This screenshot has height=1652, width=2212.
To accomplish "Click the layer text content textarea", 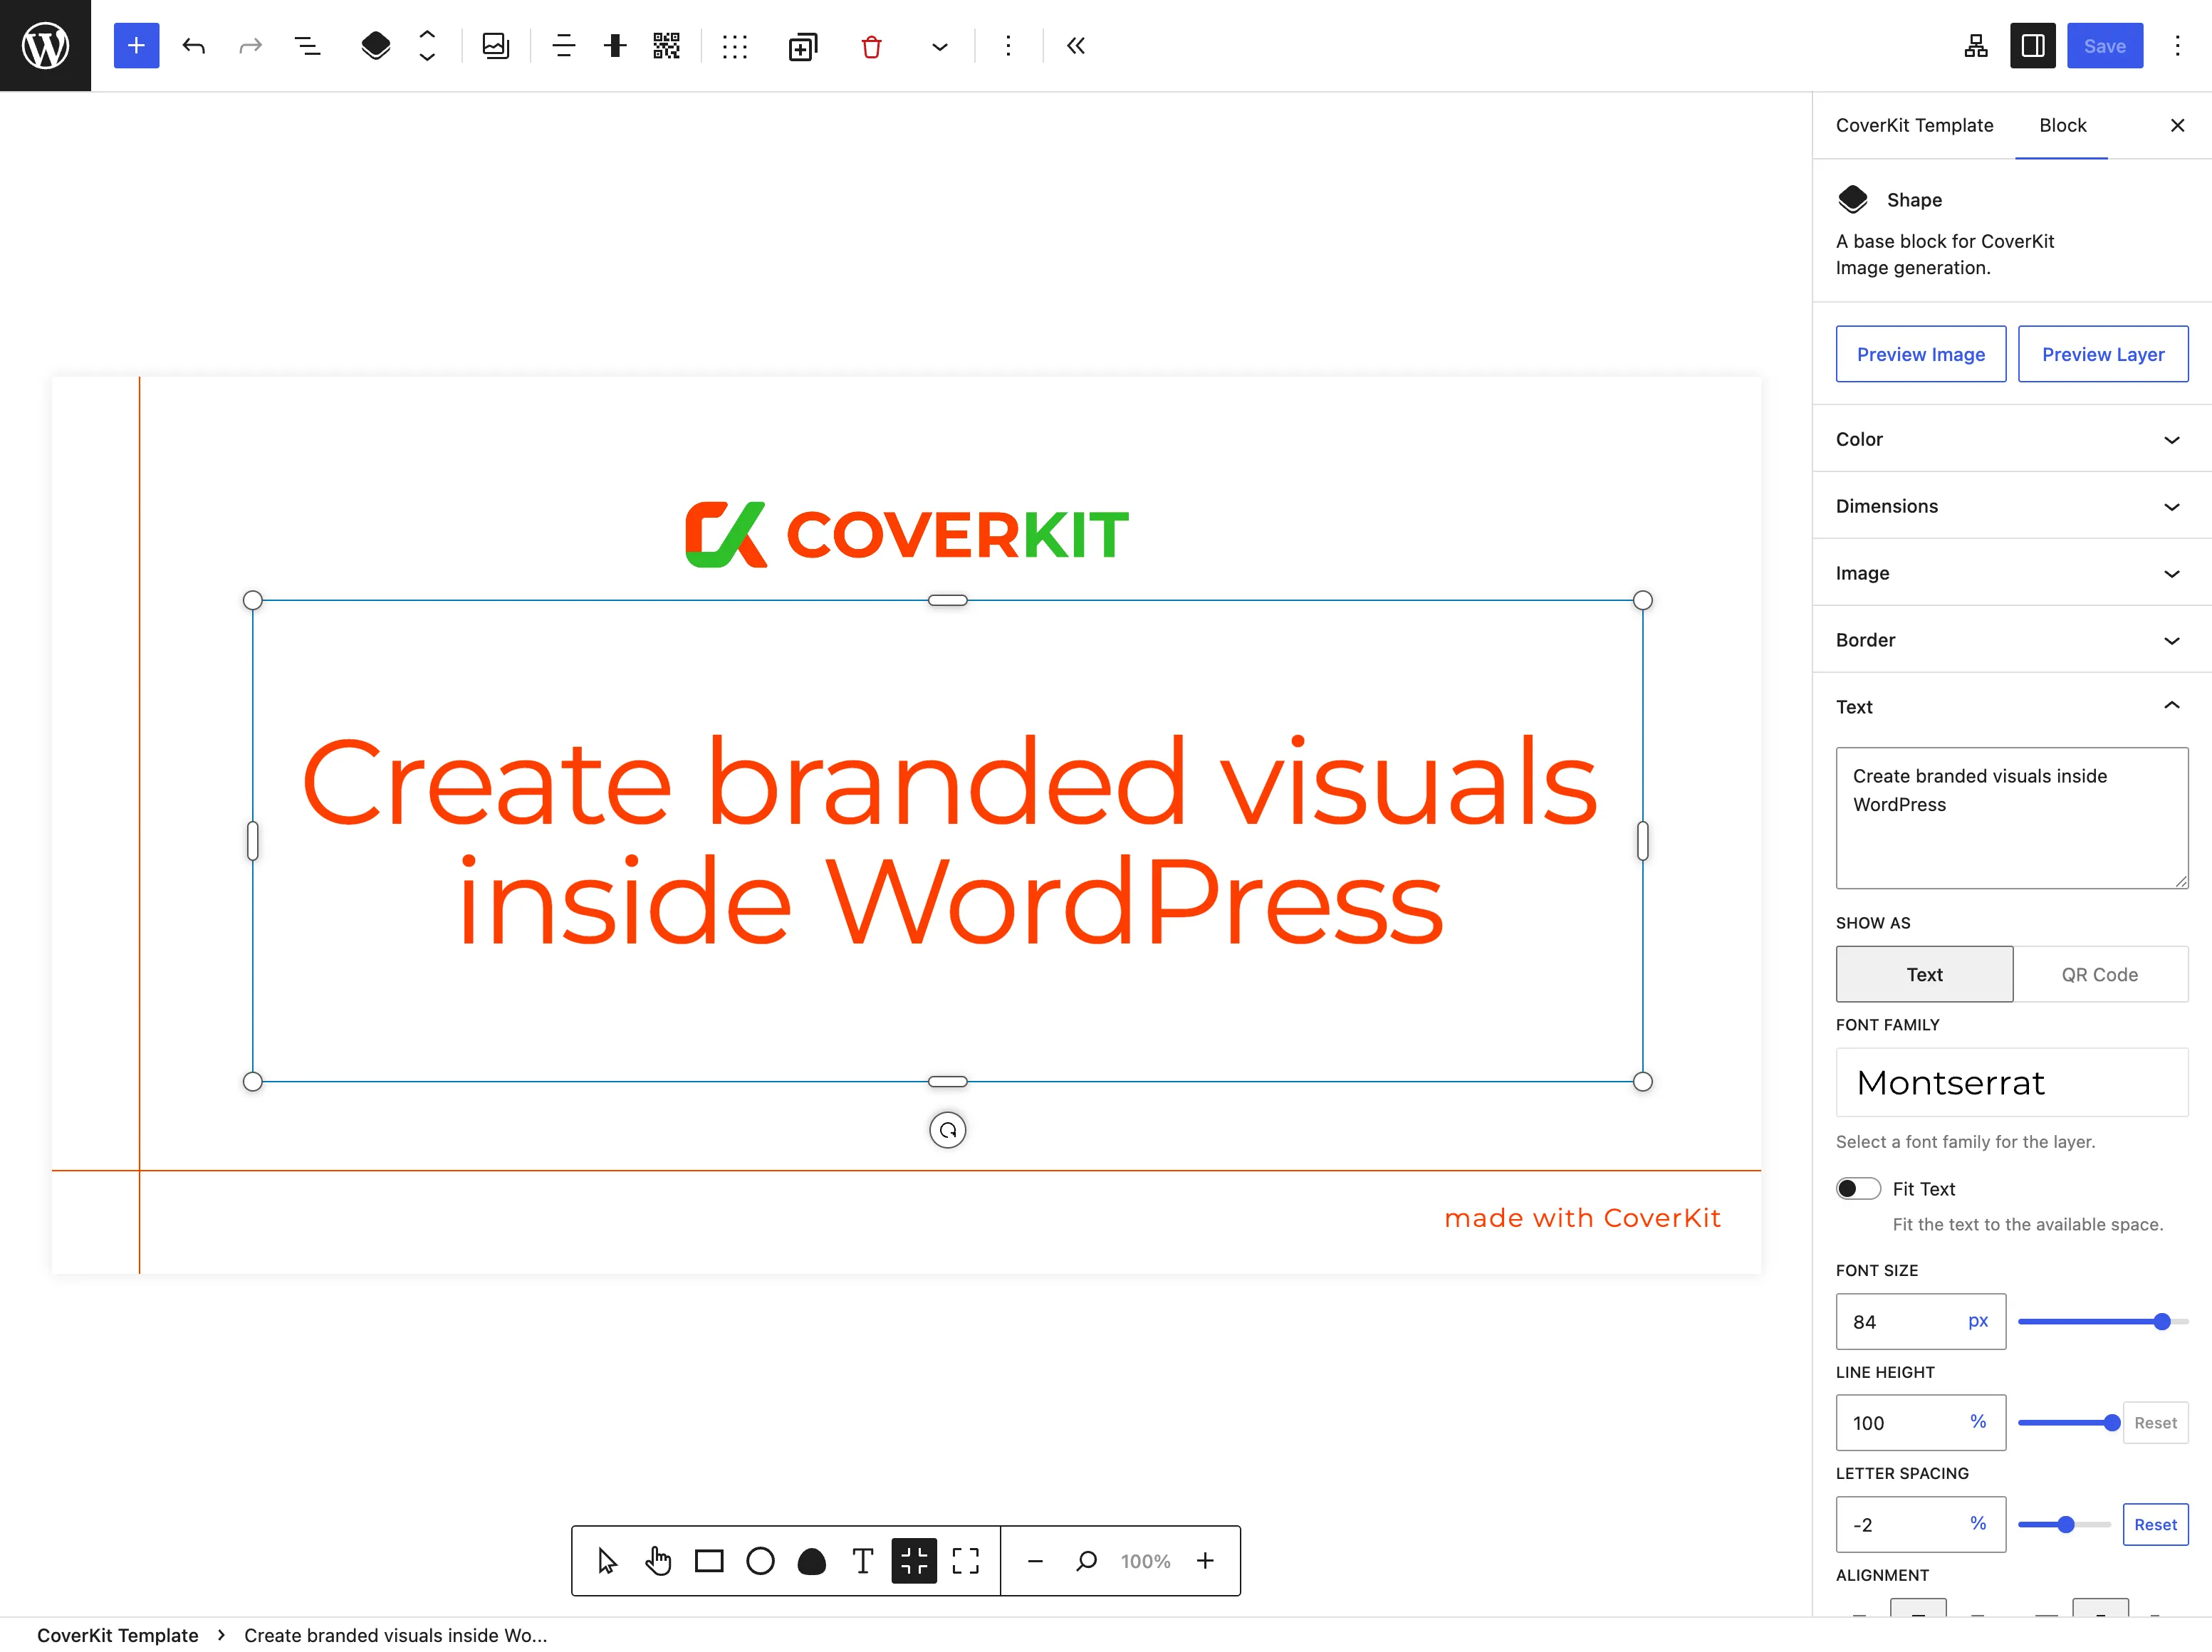I will coord(2012,818).
